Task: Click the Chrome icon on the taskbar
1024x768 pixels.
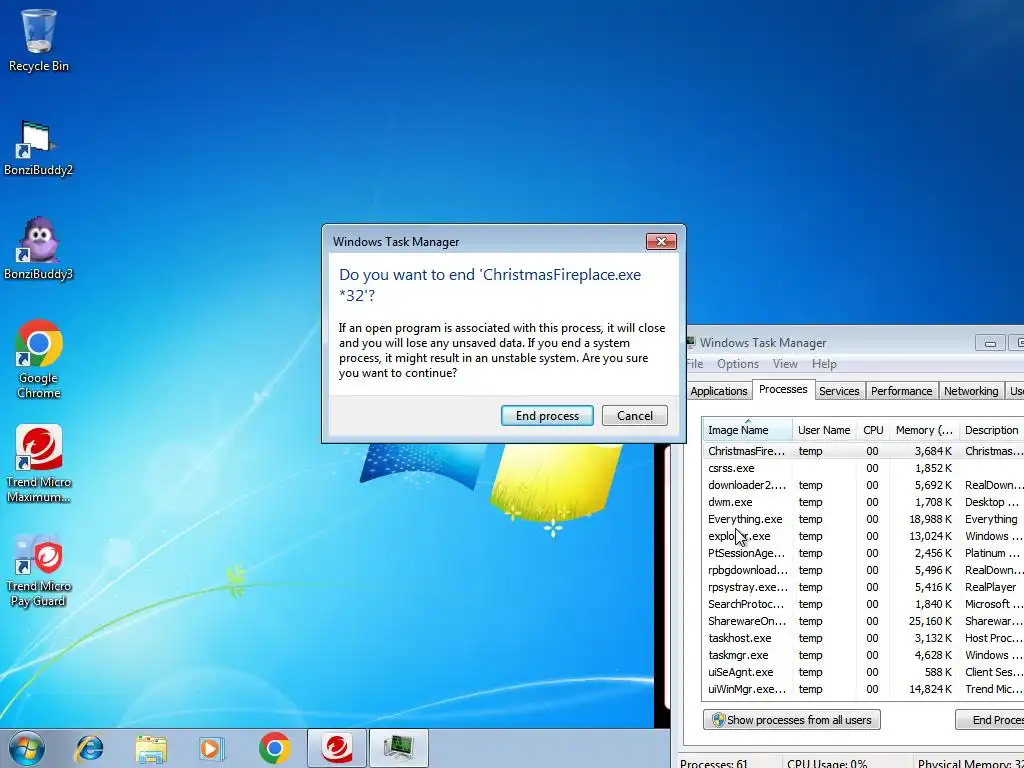Action: click(x=274, y=748)
